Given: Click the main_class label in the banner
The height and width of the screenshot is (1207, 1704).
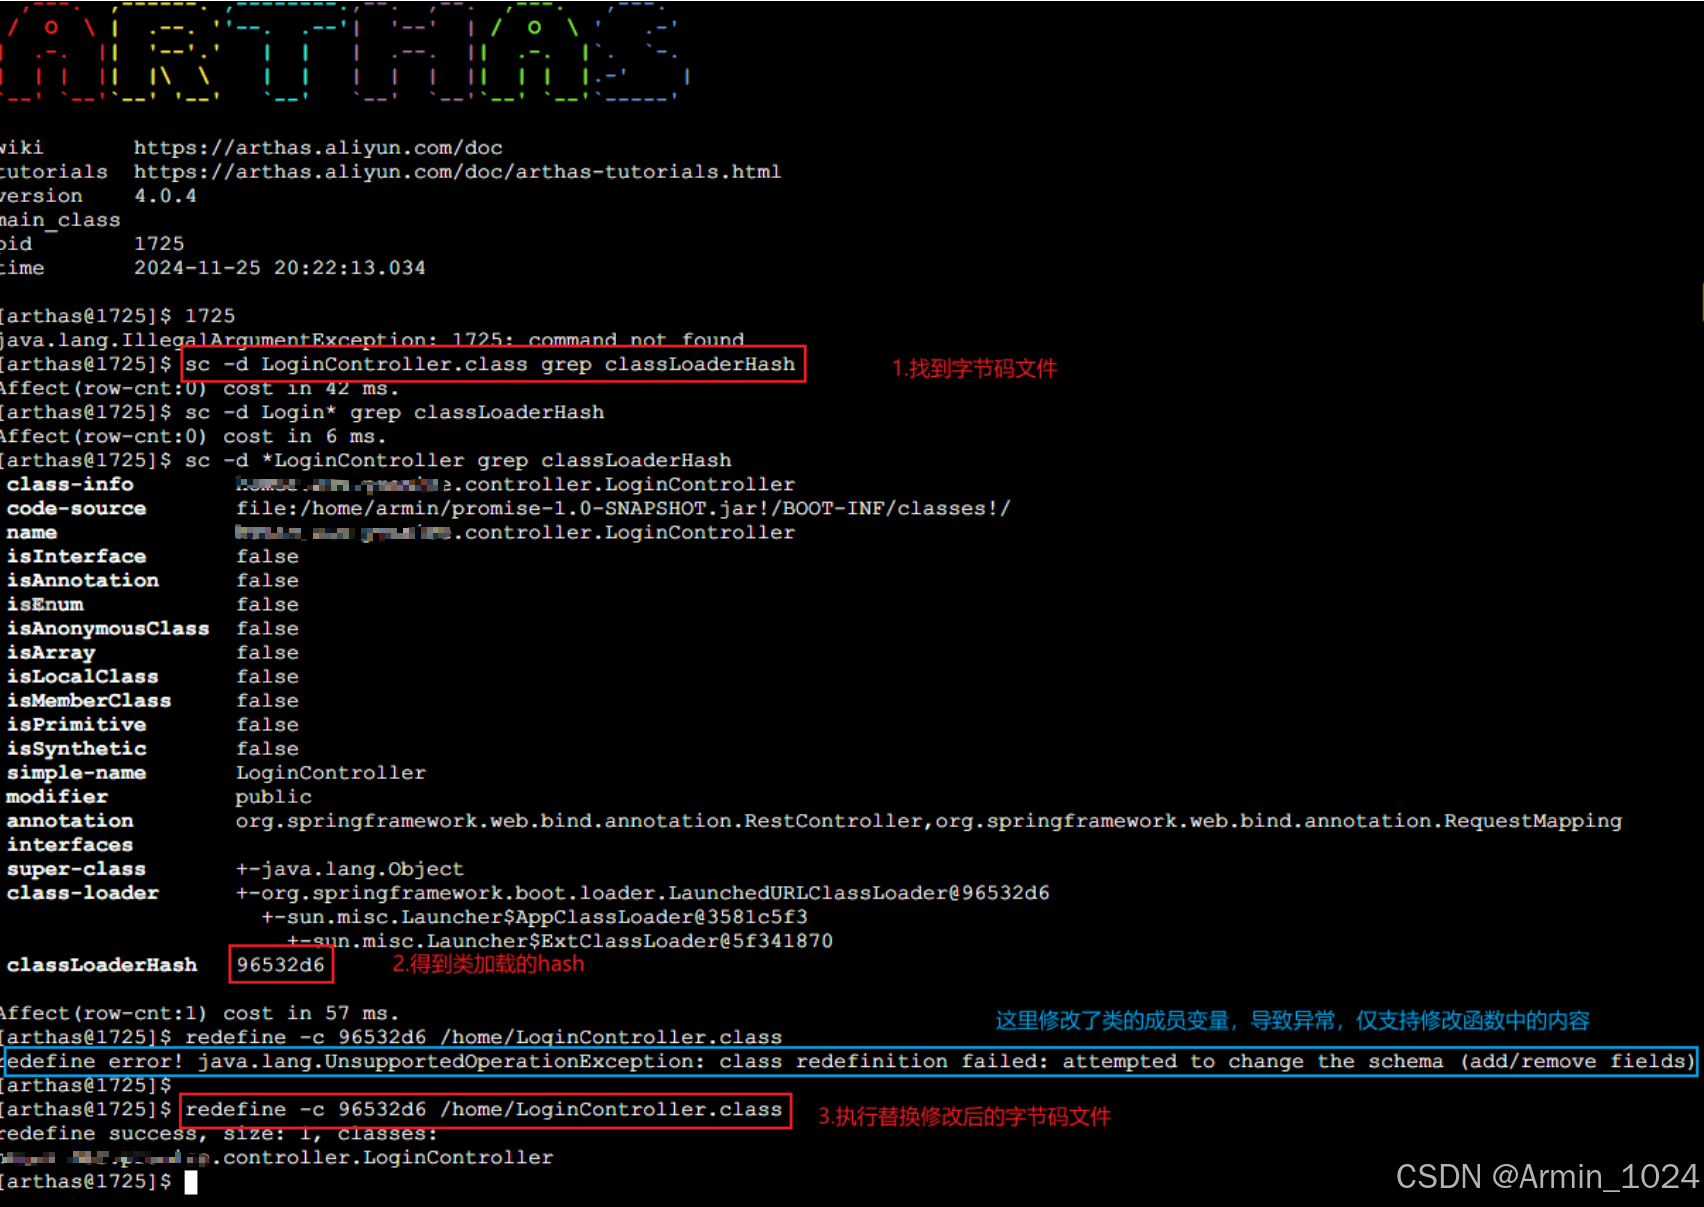Looking at the screenshot, I should (x=60, y=220).
